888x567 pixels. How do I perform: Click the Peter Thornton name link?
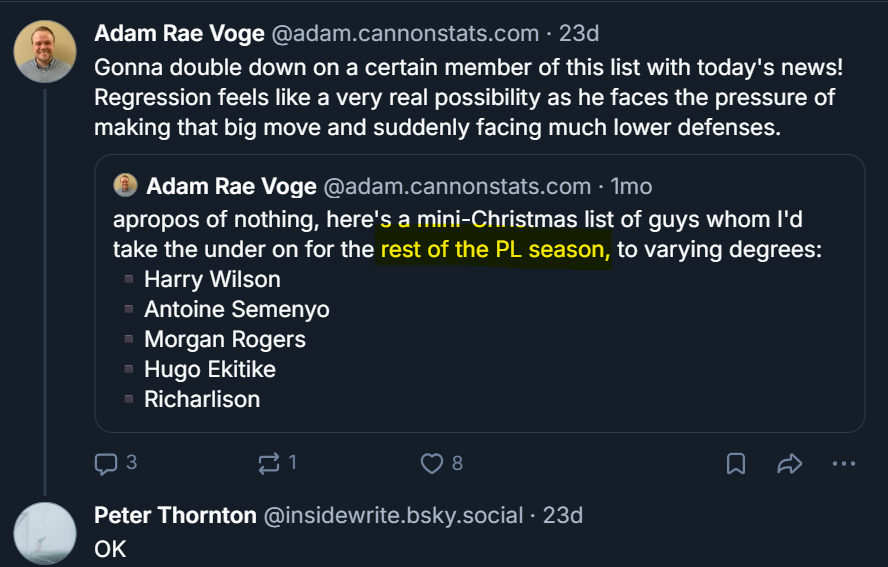(x=175, y=515)
